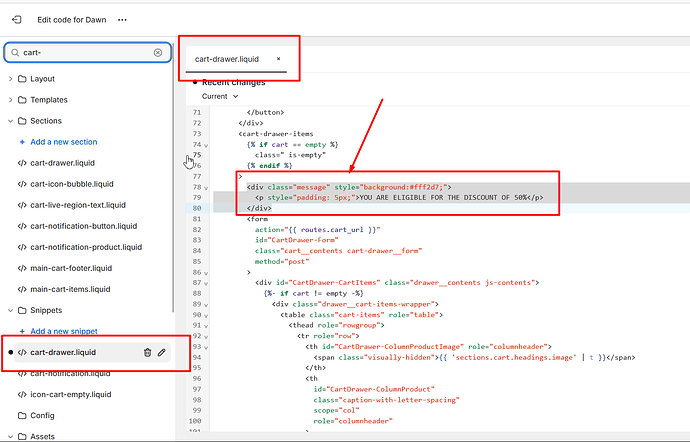Click the Sections folder icon
Screen dimensions: 690x442
[x=22, y=121]
